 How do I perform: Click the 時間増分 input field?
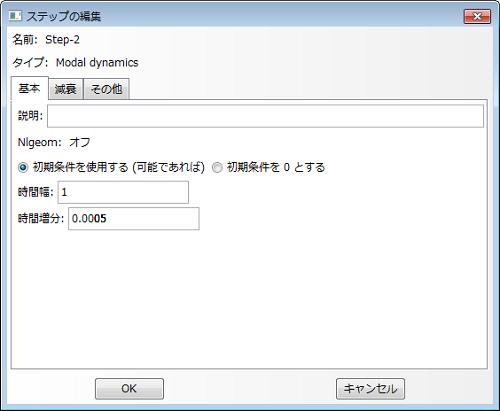click(134, 219)
